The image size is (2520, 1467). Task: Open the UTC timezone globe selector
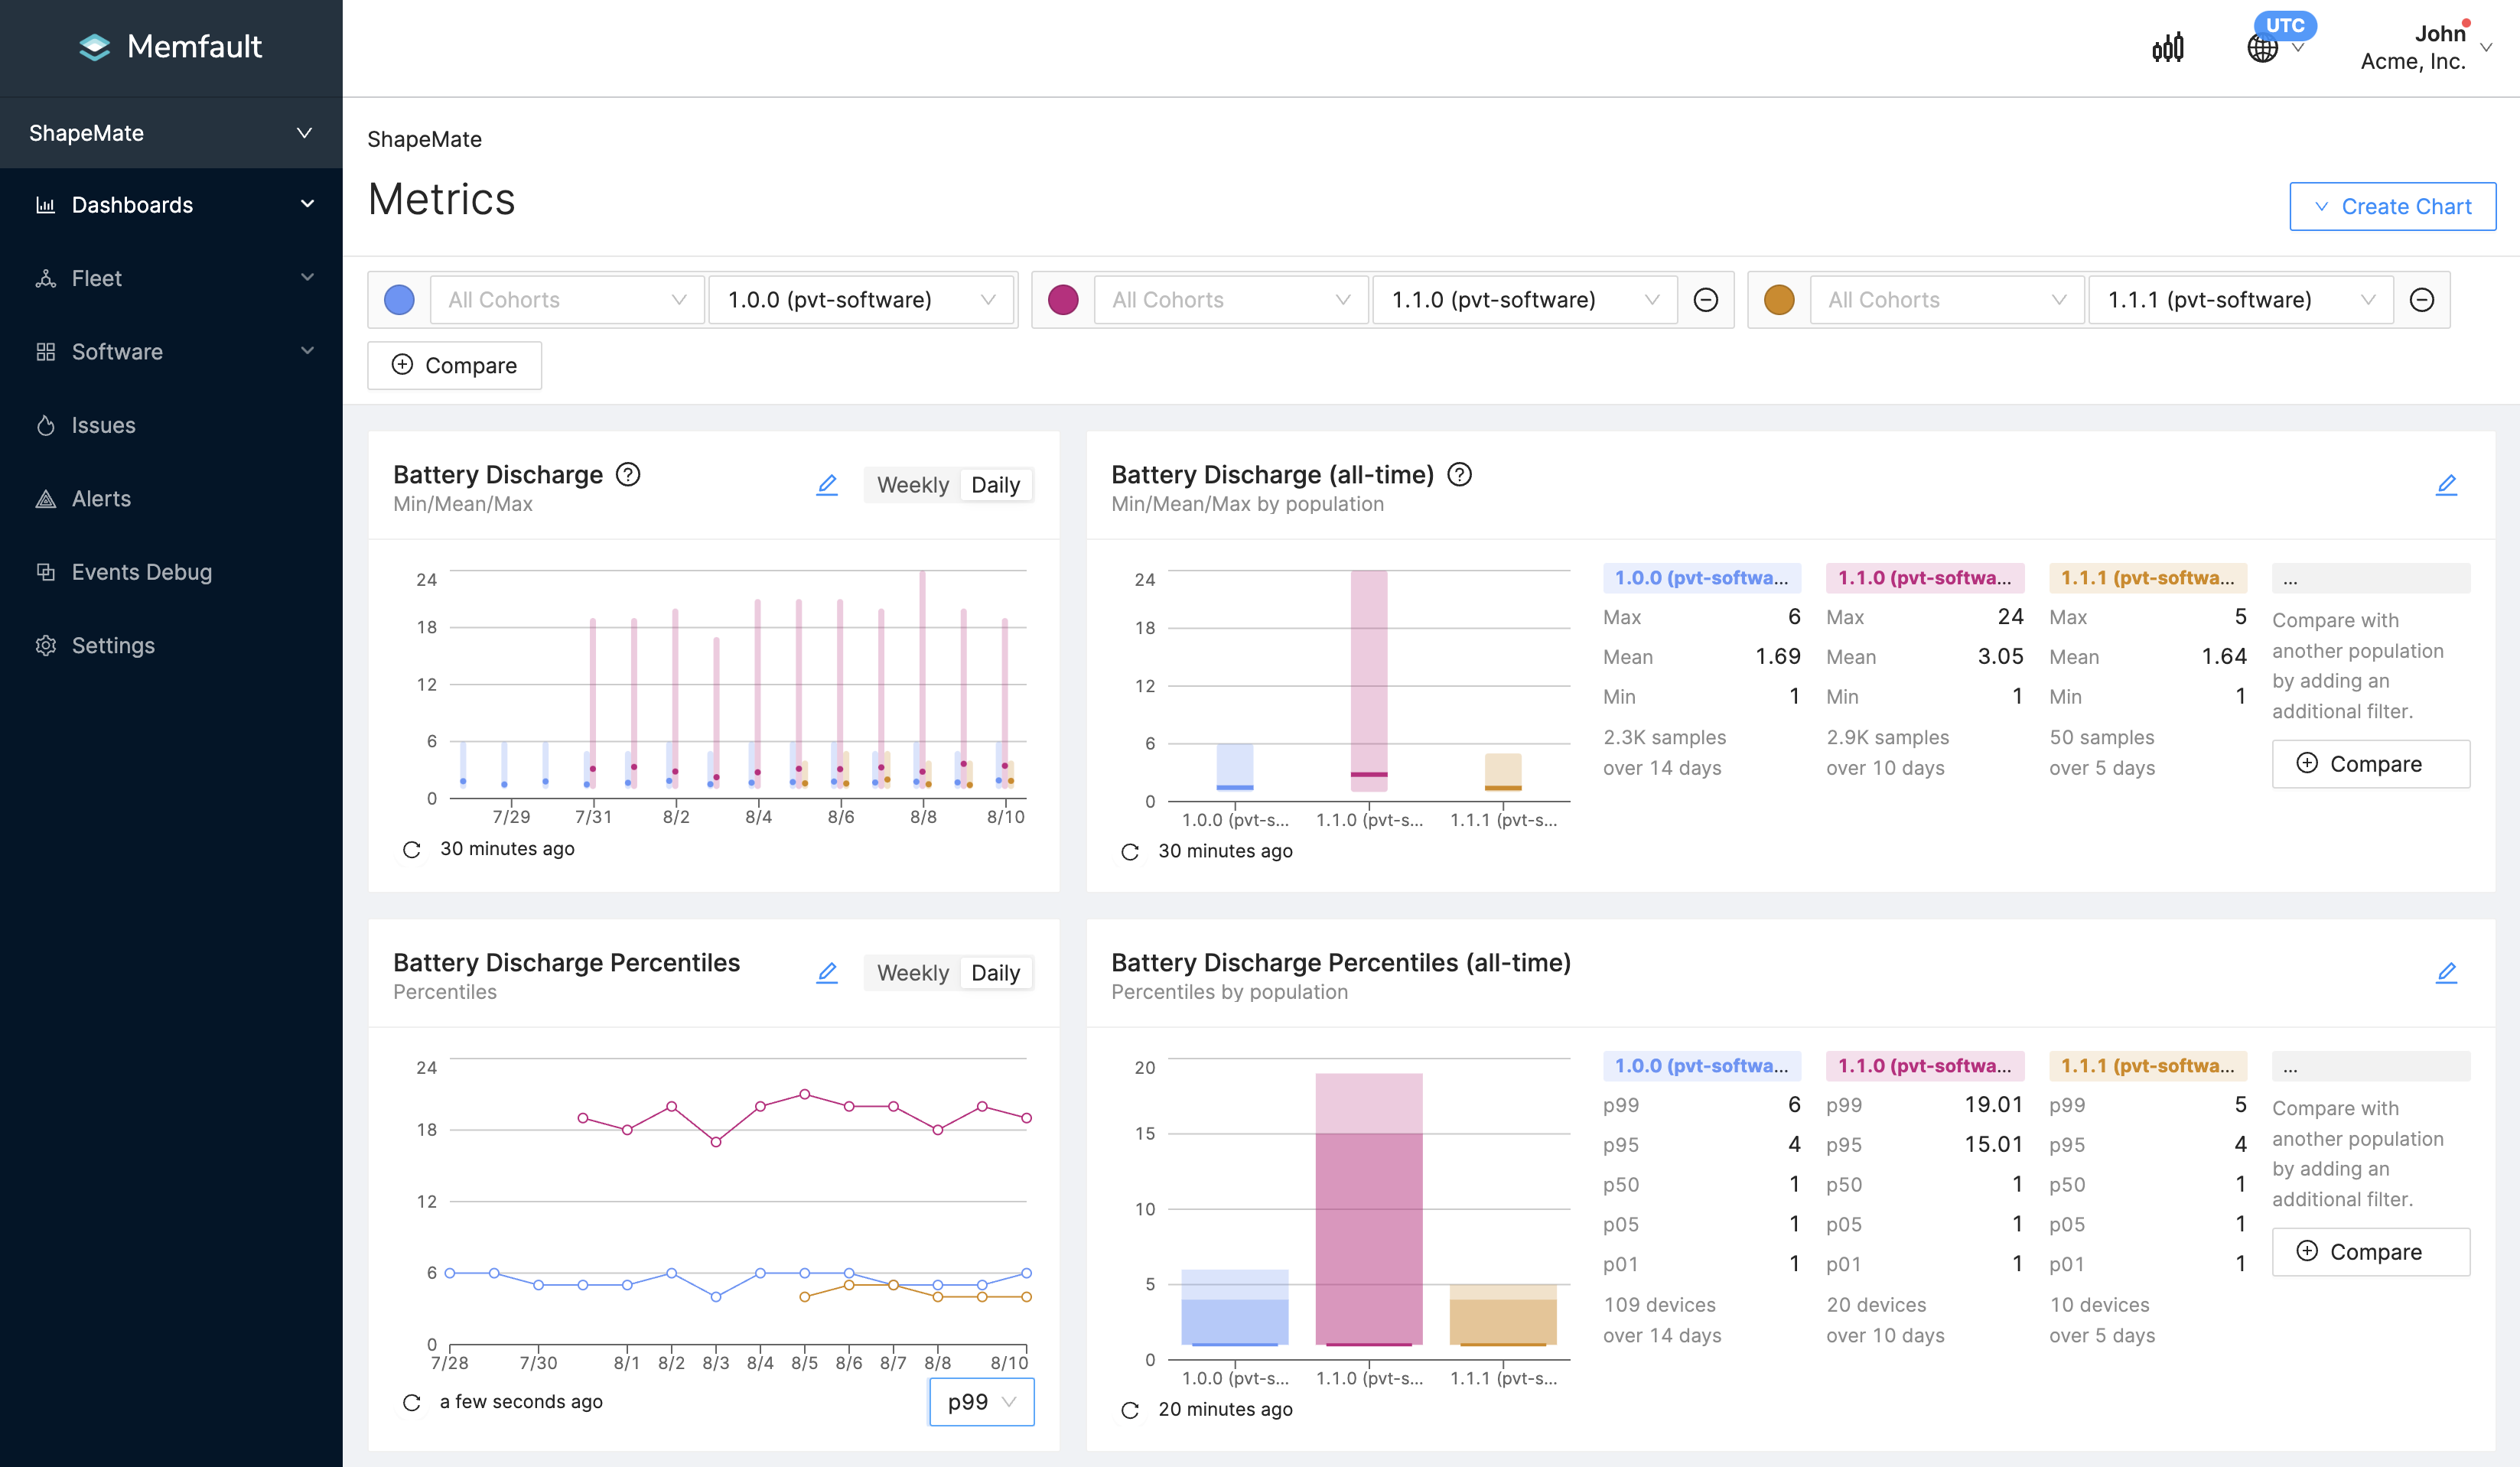click(2263, 47)
